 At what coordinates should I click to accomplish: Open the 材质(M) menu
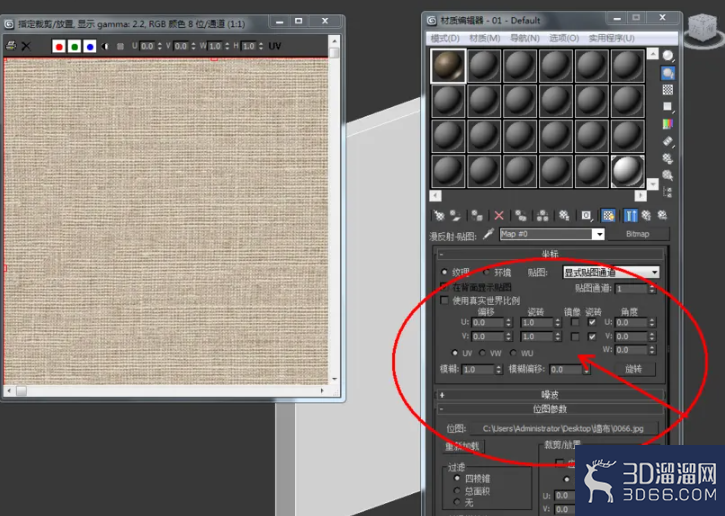tap(485, 38)
